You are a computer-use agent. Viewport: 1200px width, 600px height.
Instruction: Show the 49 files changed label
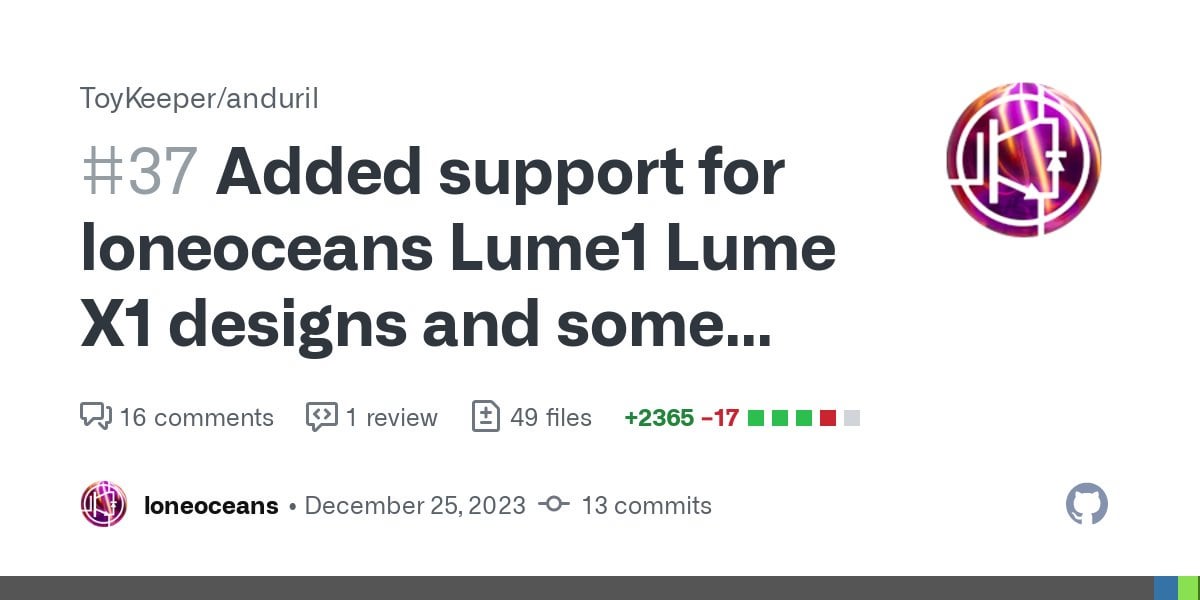click(x=550, y=417)
